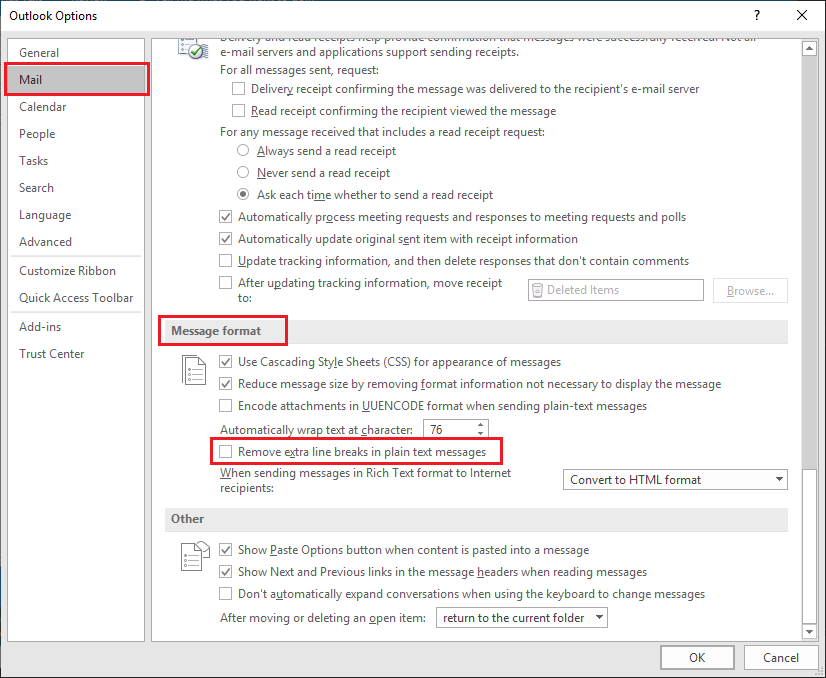Check Don't automatically expand conversations option
Viewport: 826px width, 678px height.
click(x=225, y=594)
